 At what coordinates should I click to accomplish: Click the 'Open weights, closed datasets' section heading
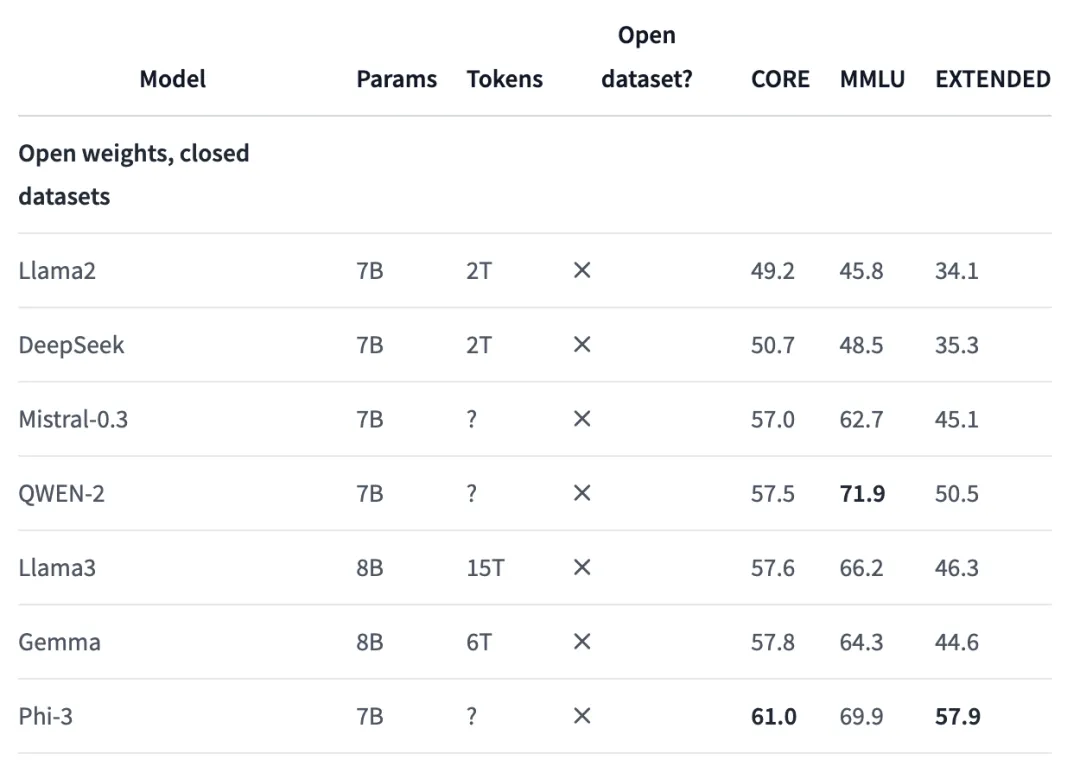134,175
